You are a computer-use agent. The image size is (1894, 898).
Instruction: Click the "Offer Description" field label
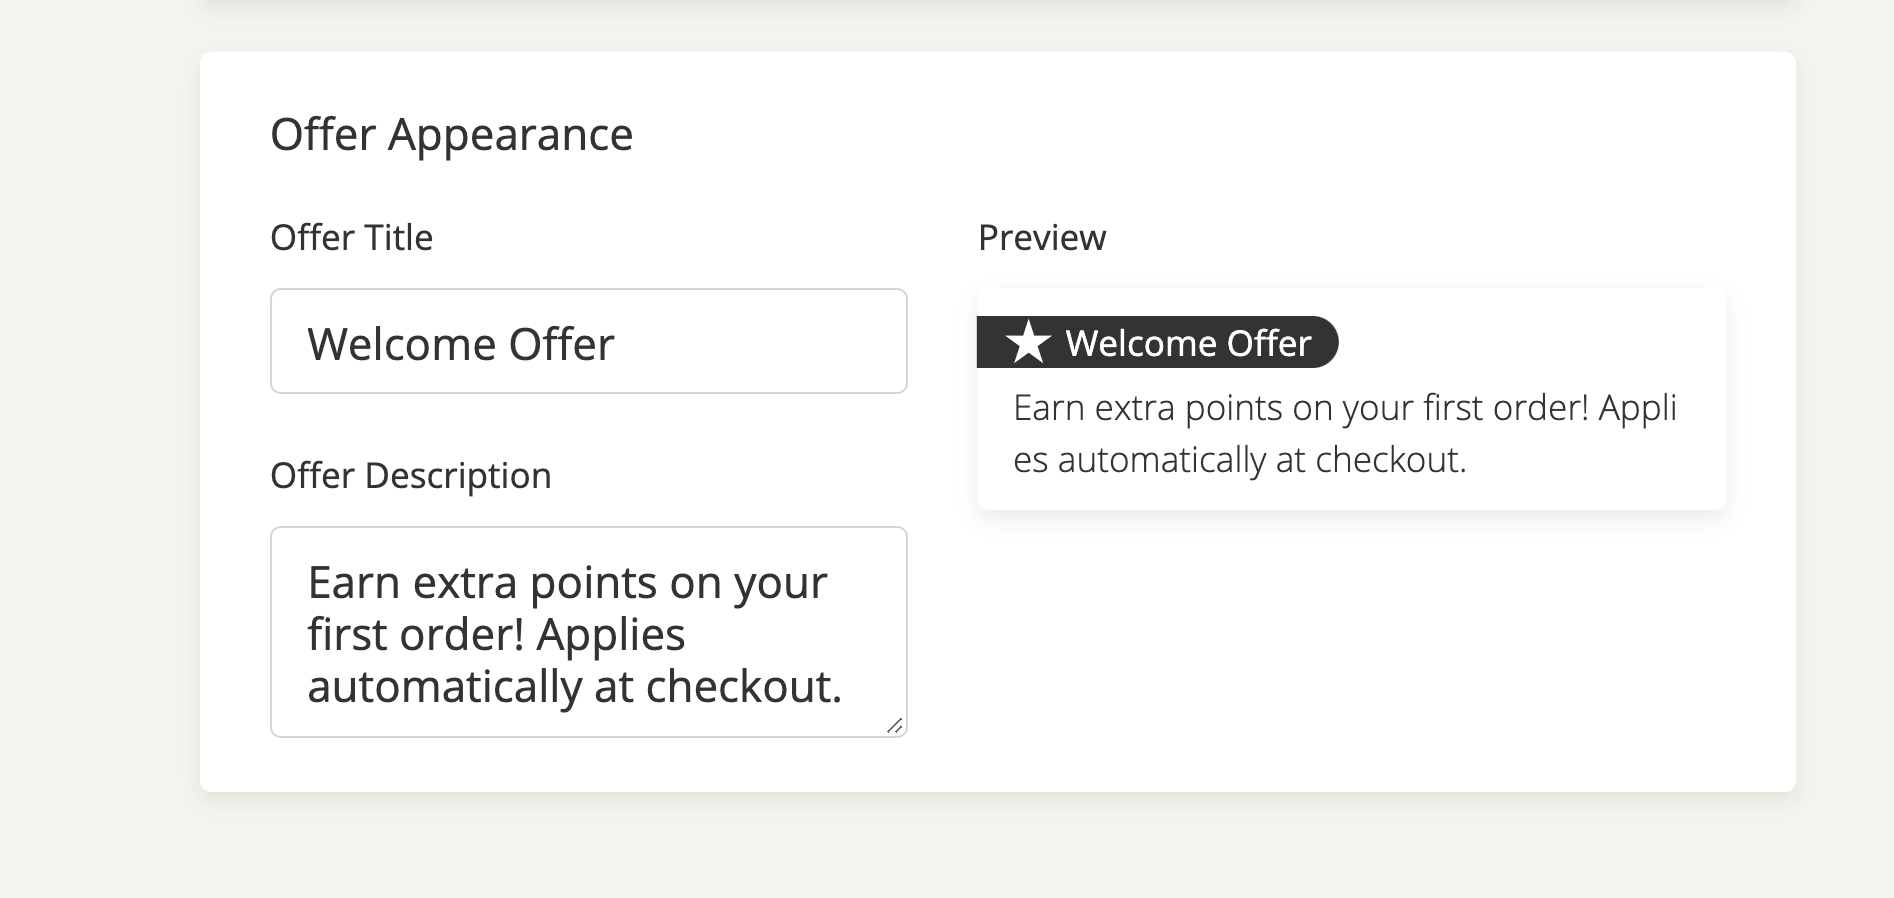click(410, 476)
